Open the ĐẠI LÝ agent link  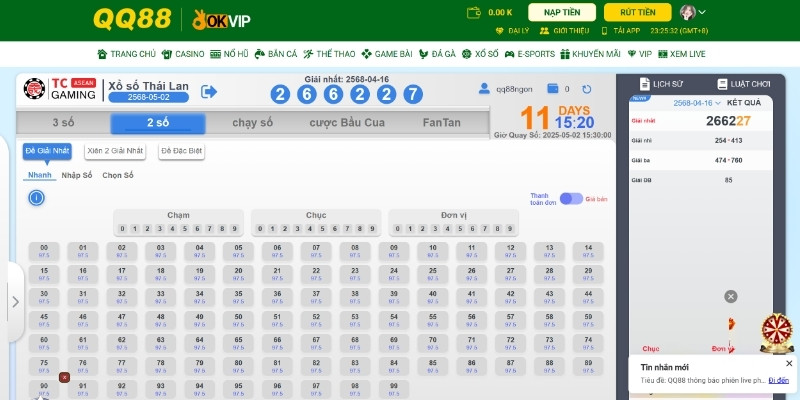click(x=512, y=31)
